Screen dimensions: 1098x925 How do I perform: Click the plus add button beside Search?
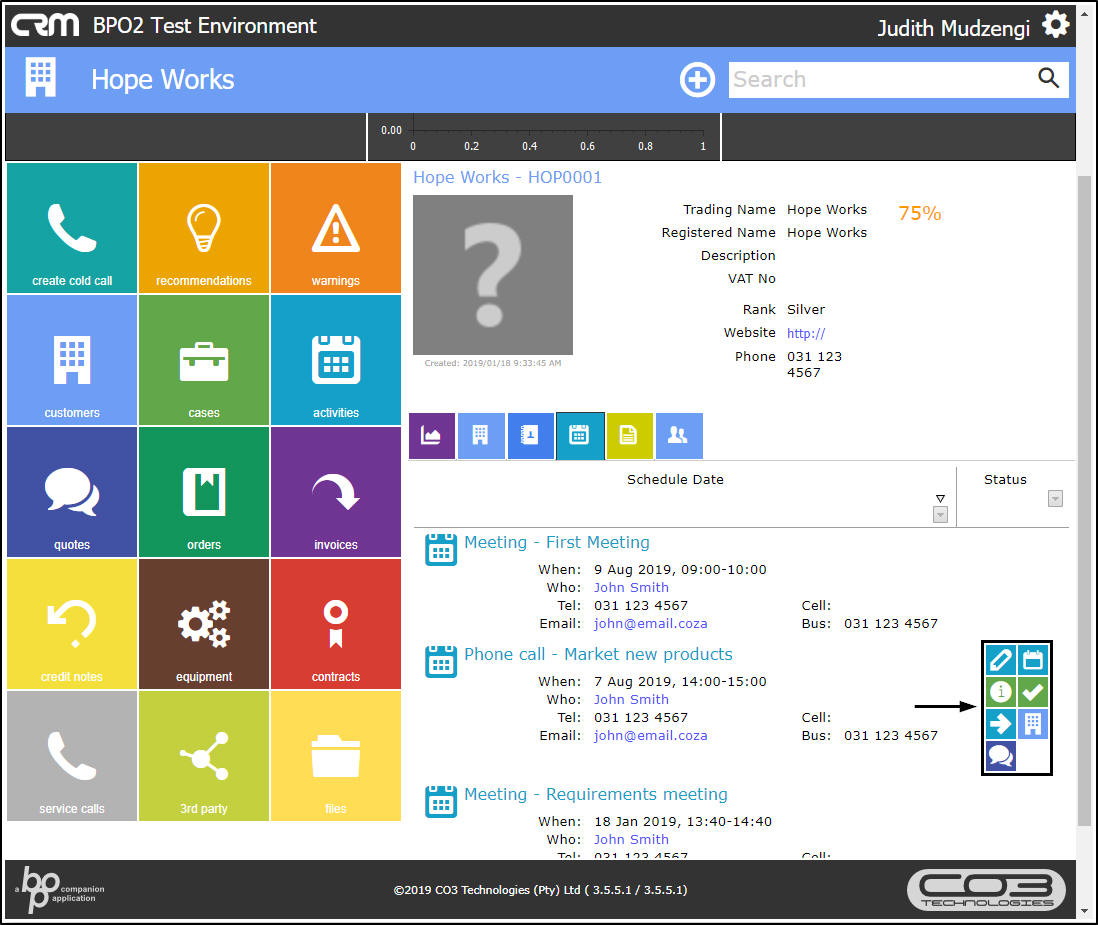point(697,80)
